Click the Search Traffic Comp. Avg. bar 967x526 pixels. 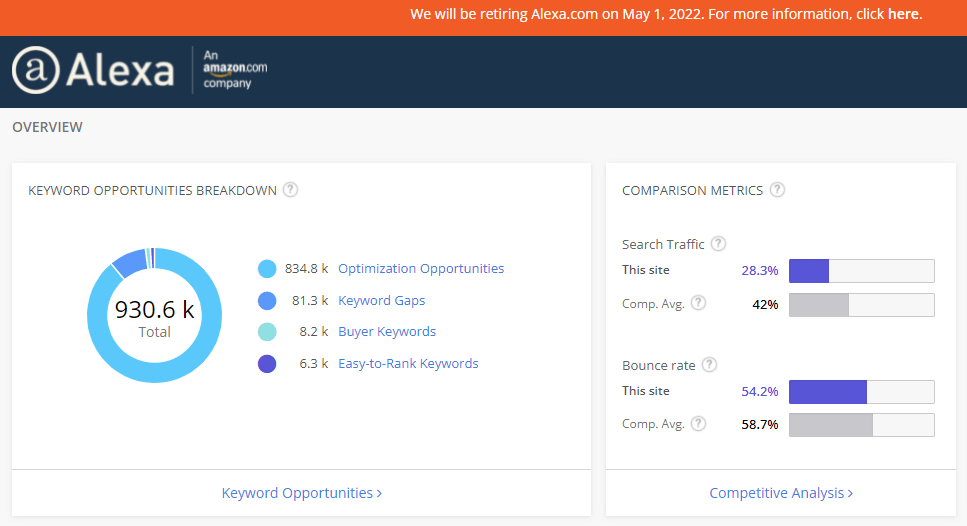pyautogui.click(x=862, y=305)
